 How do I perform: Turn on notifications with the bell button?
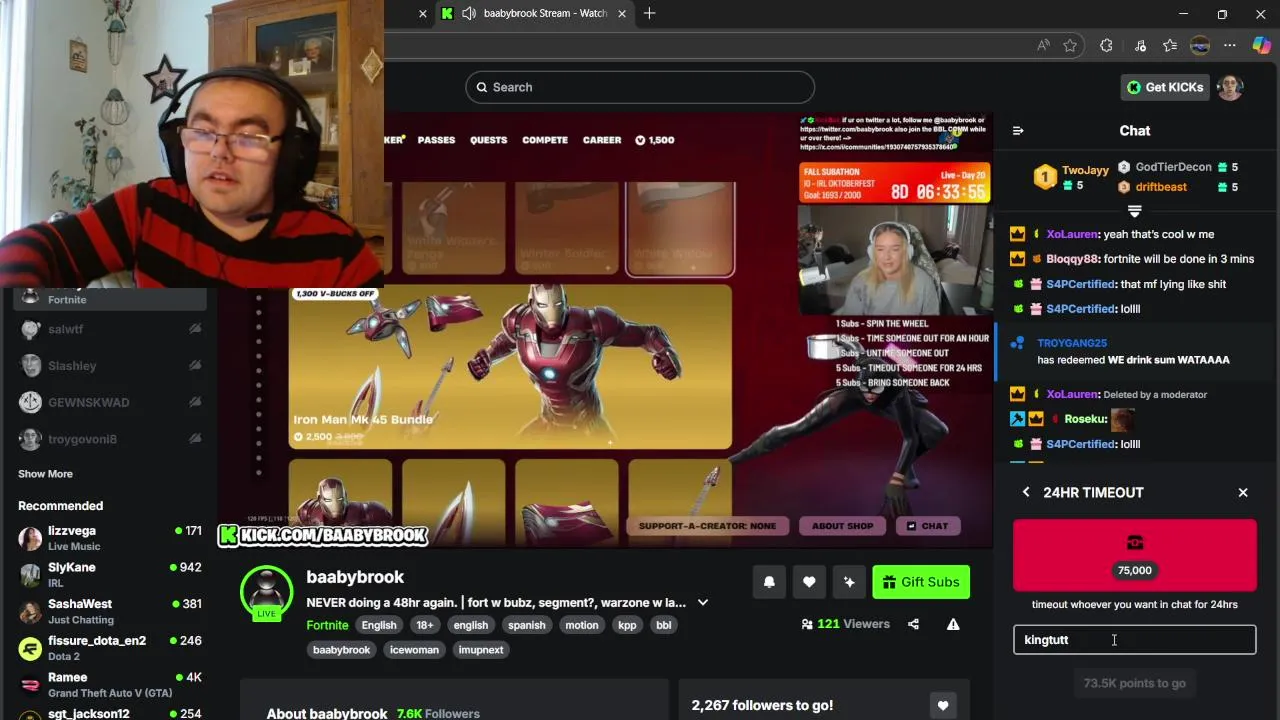(x=769, y=582)
